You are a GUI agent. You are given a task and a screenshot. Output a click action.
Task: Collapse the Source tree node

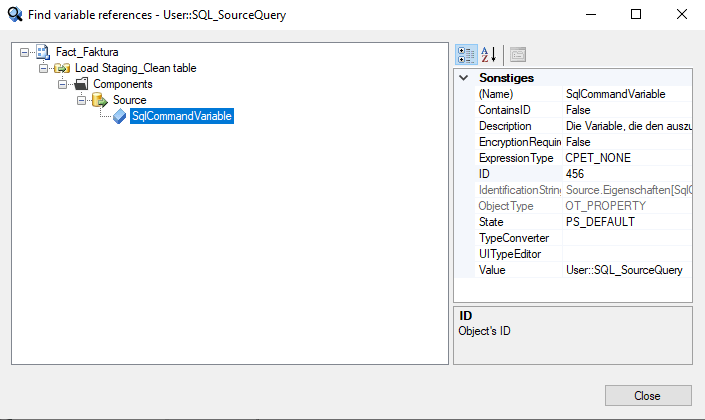[x=82, y=100]
